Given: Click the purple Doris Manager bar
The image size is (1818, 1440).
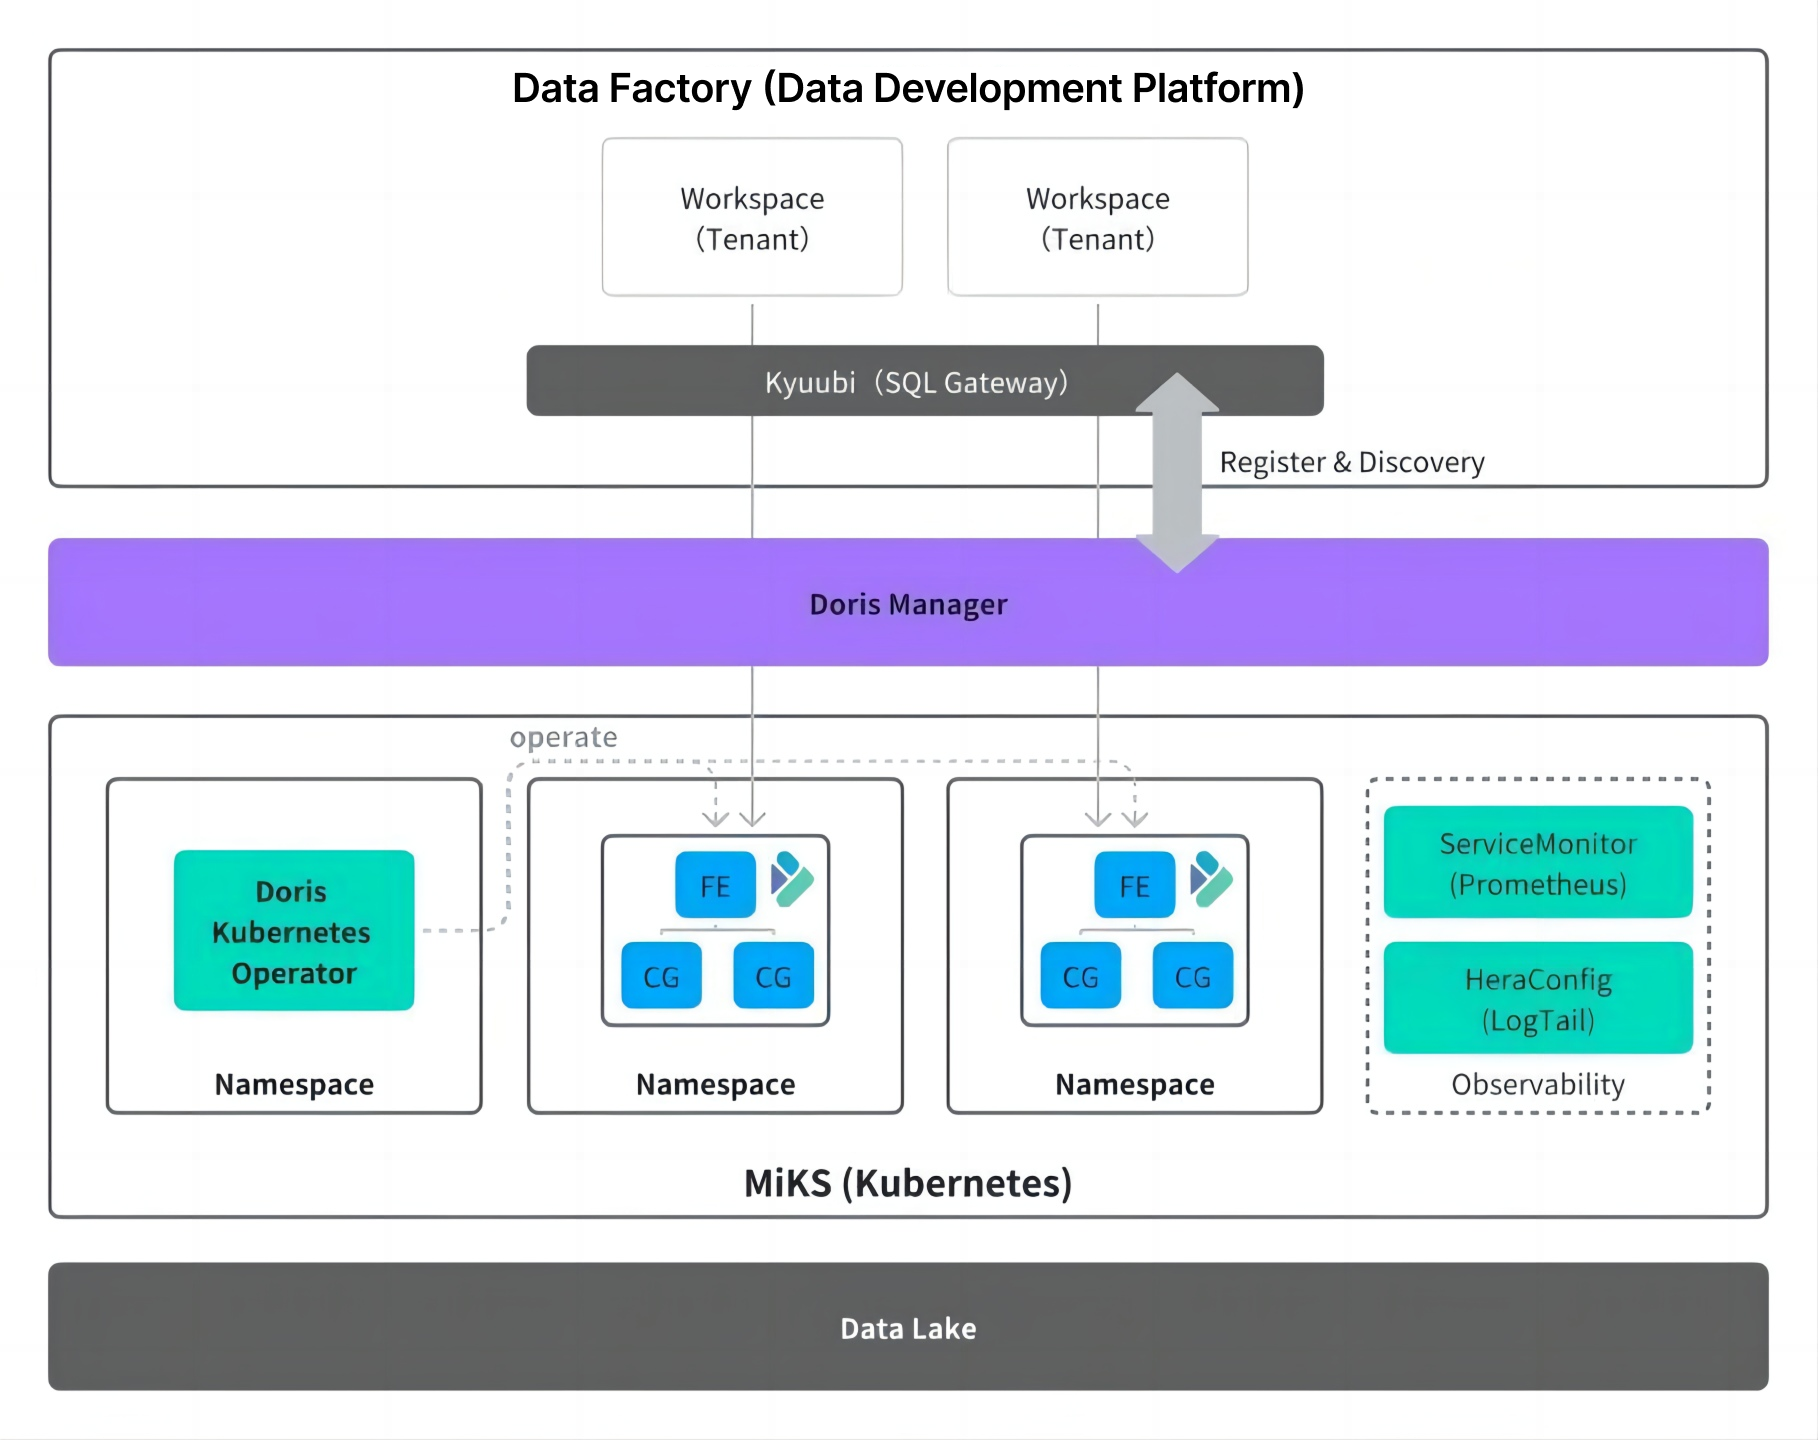Looking at the screenshot, I should [908, 603].
